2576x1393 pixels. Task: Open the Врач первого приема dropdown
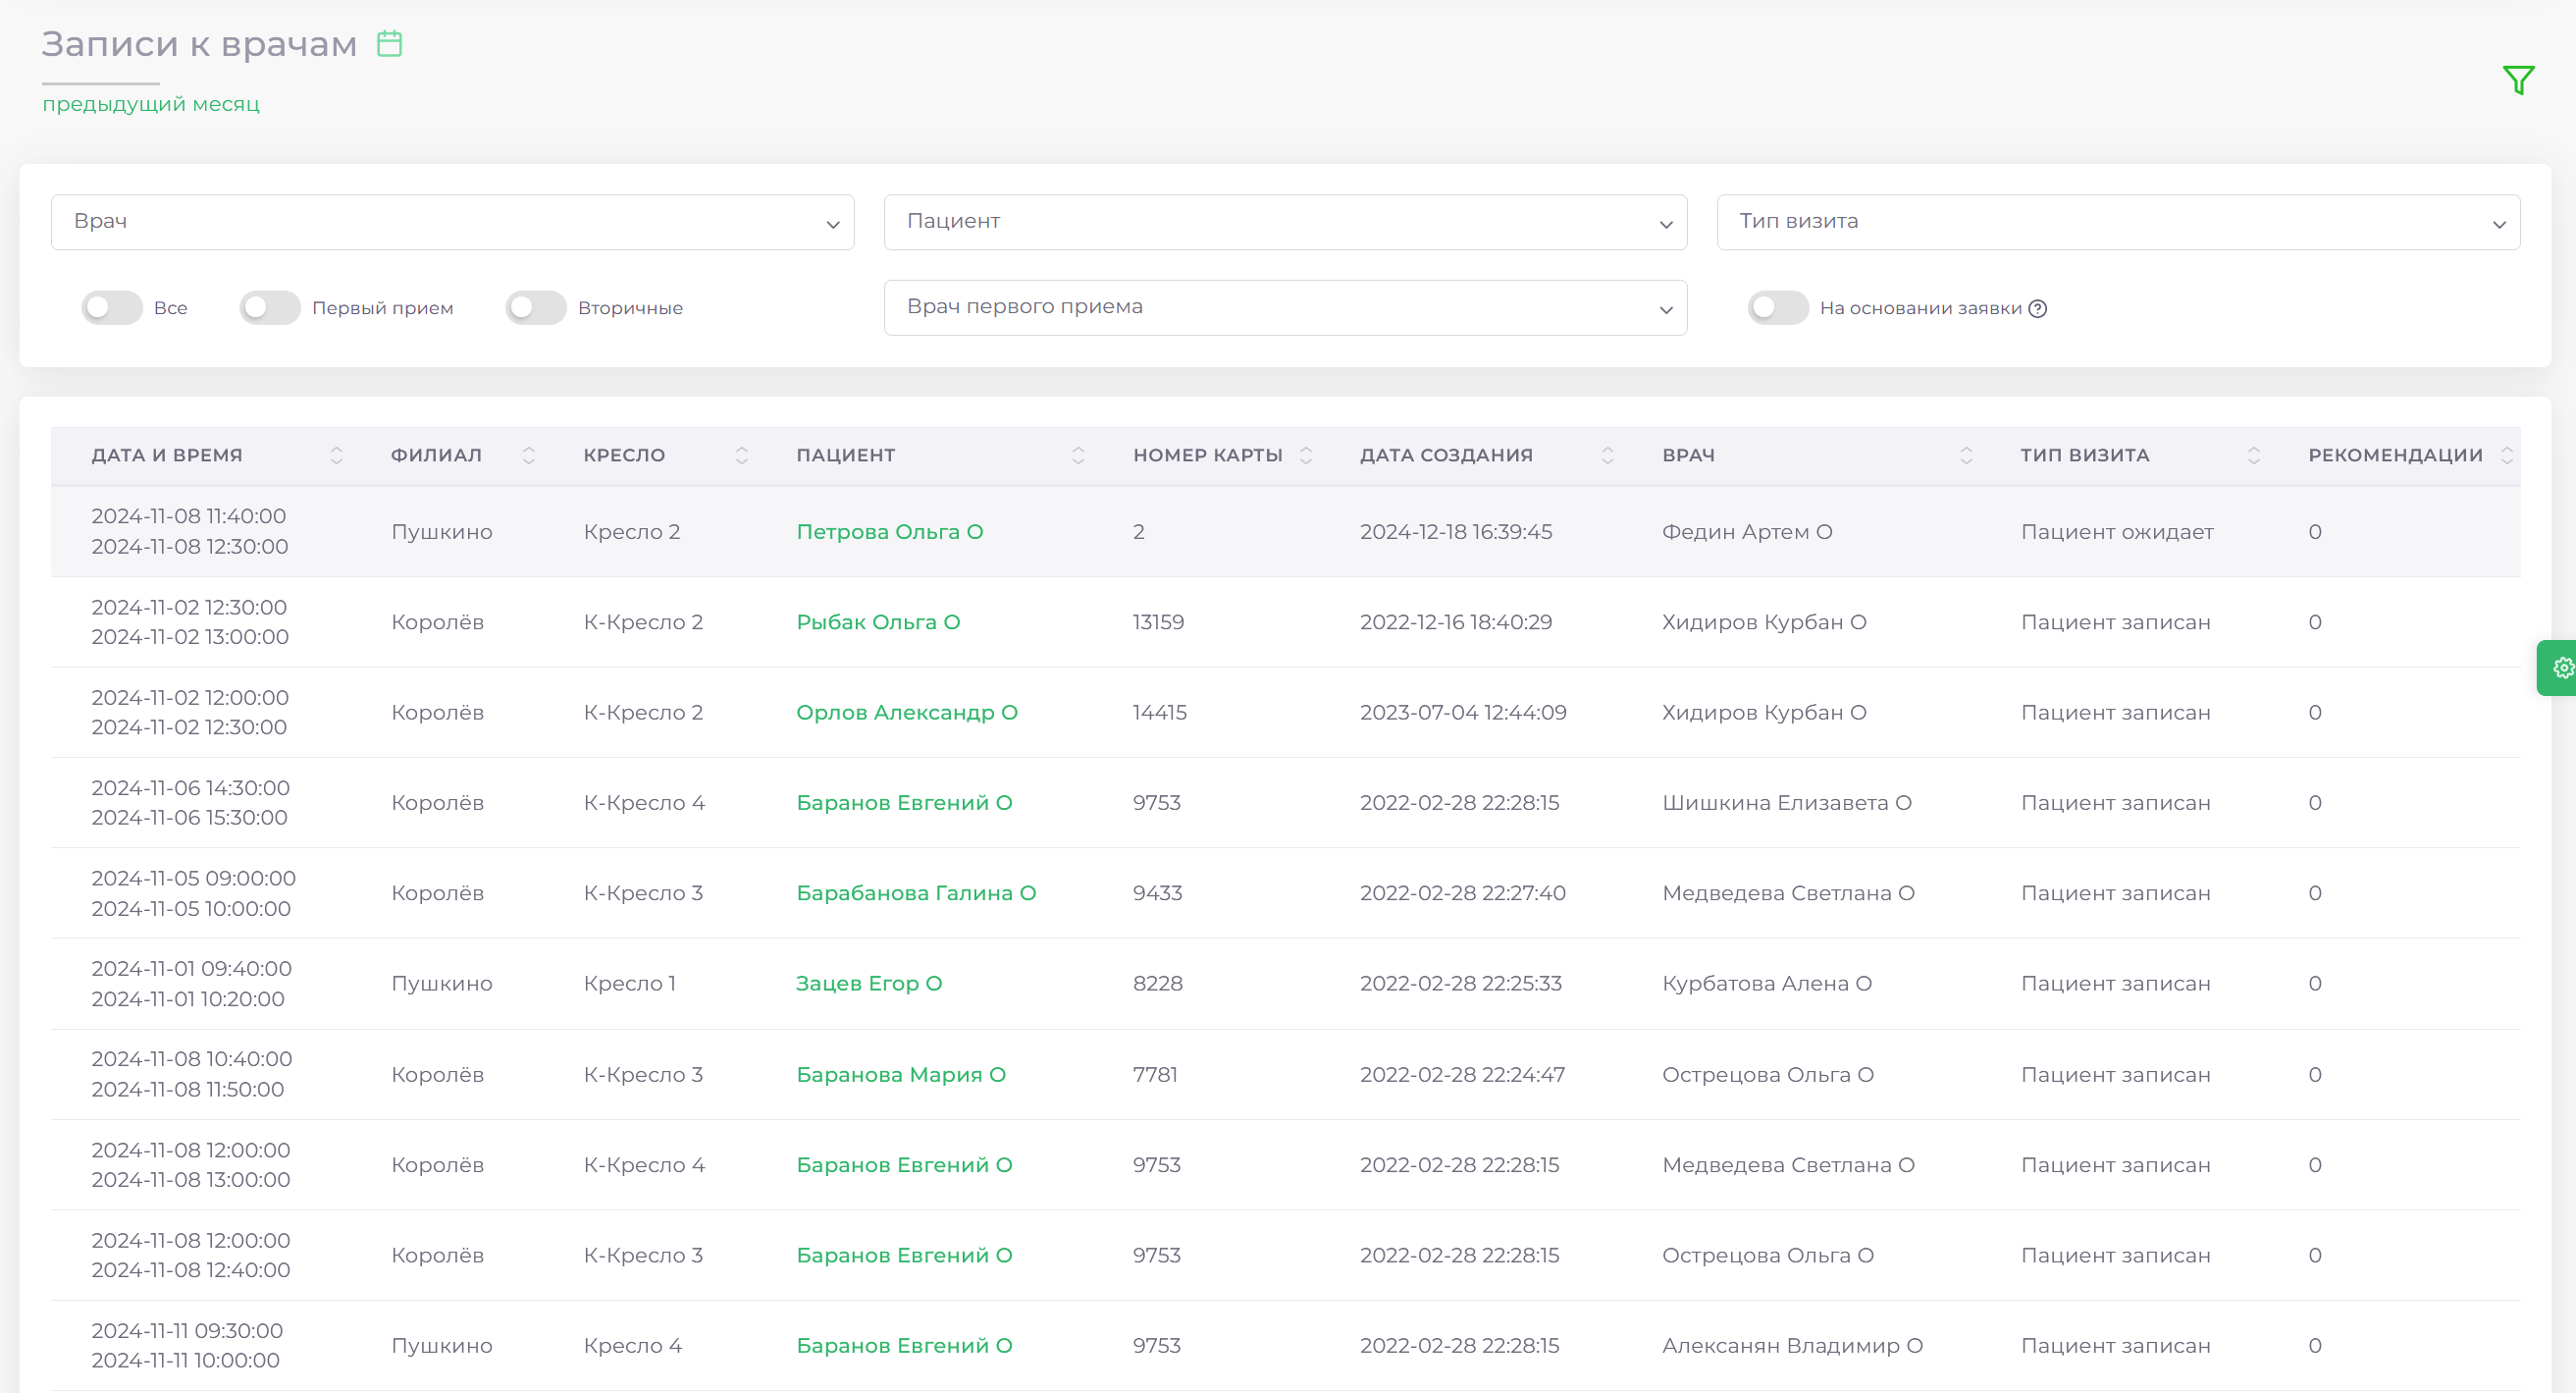1285,308
